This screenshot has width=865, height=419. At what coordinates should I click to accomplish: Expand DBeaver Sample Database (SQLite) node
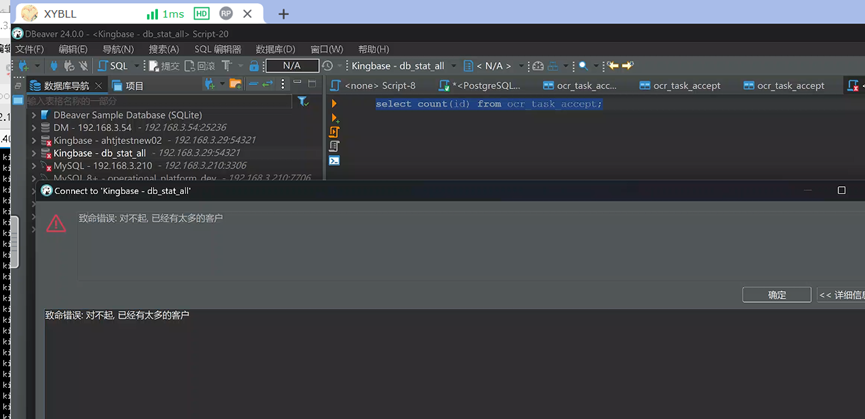click(x=34, y=115)
